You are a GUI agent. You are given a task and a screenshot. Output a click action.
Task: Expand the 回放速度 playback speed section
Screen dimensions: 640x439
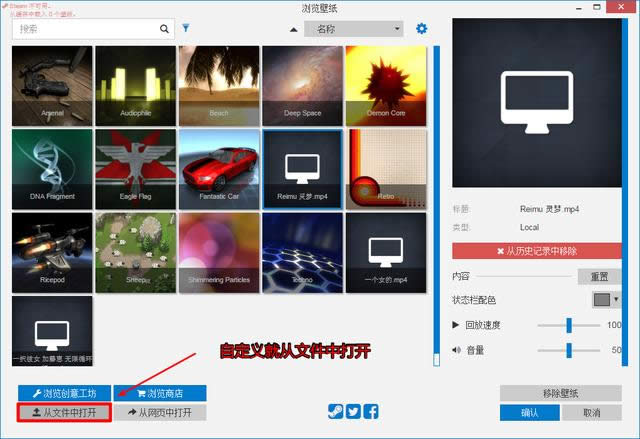[x=456, y=325]
